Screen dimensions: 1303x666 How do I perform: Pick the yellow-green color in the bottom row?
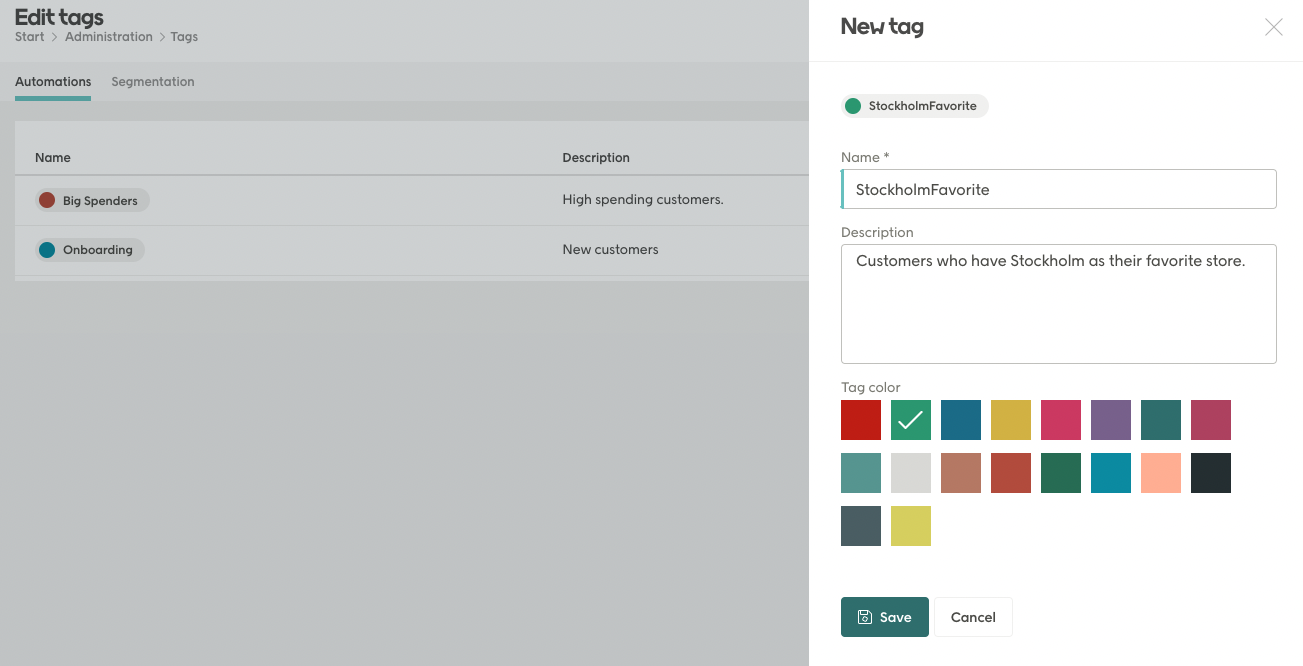click(910, 525)
